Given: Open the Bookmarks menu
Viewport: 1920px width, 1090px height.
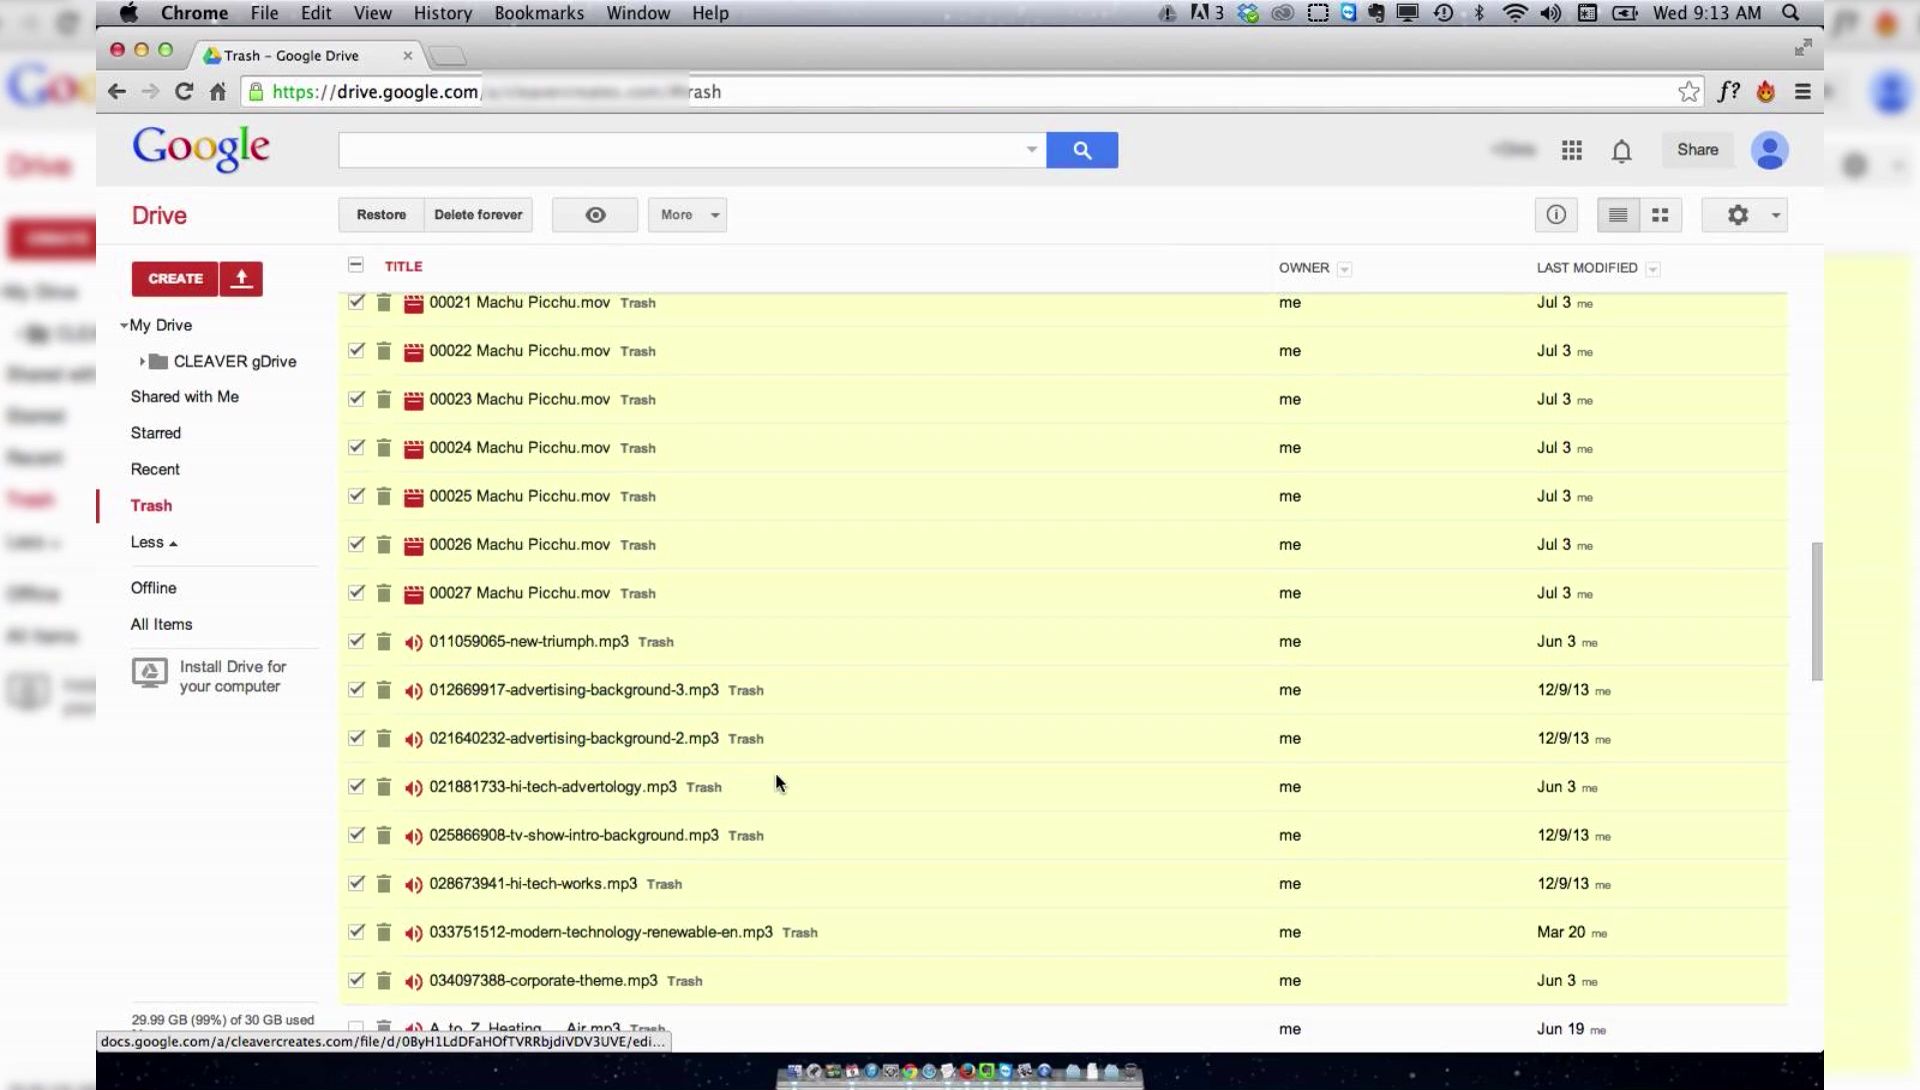Looking at the screenshot, I should coord(539,13).
